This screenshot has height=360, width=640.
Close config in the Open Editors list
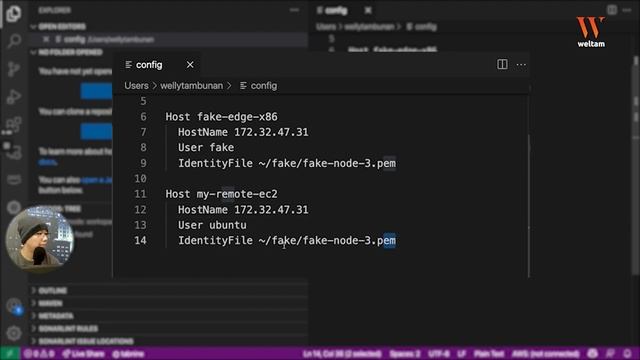coord(46,39)
